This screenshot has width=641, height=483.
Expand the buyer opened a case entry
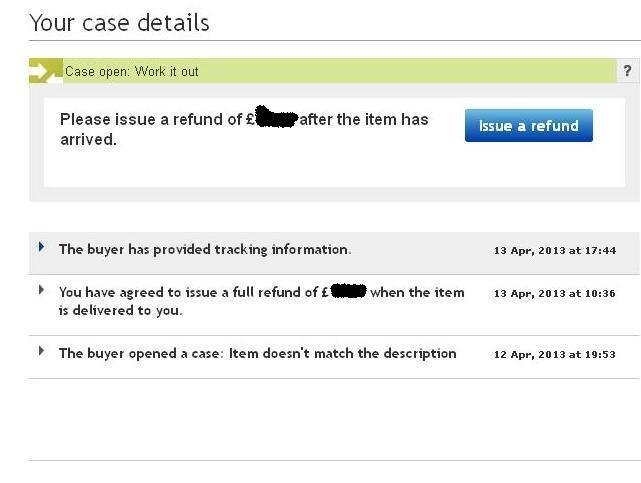[41, 351]
